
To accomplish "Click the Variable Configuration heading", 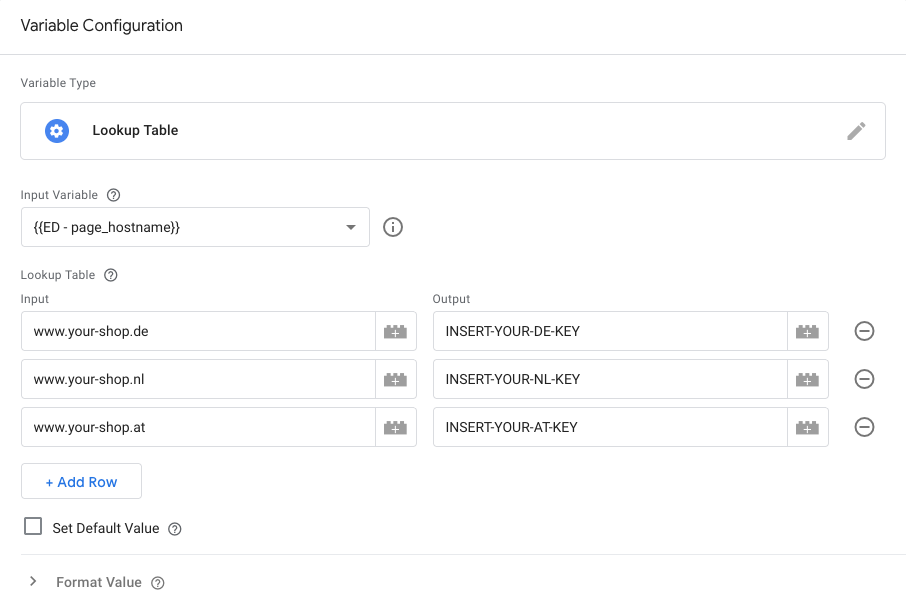I will [x=102, y=25].
